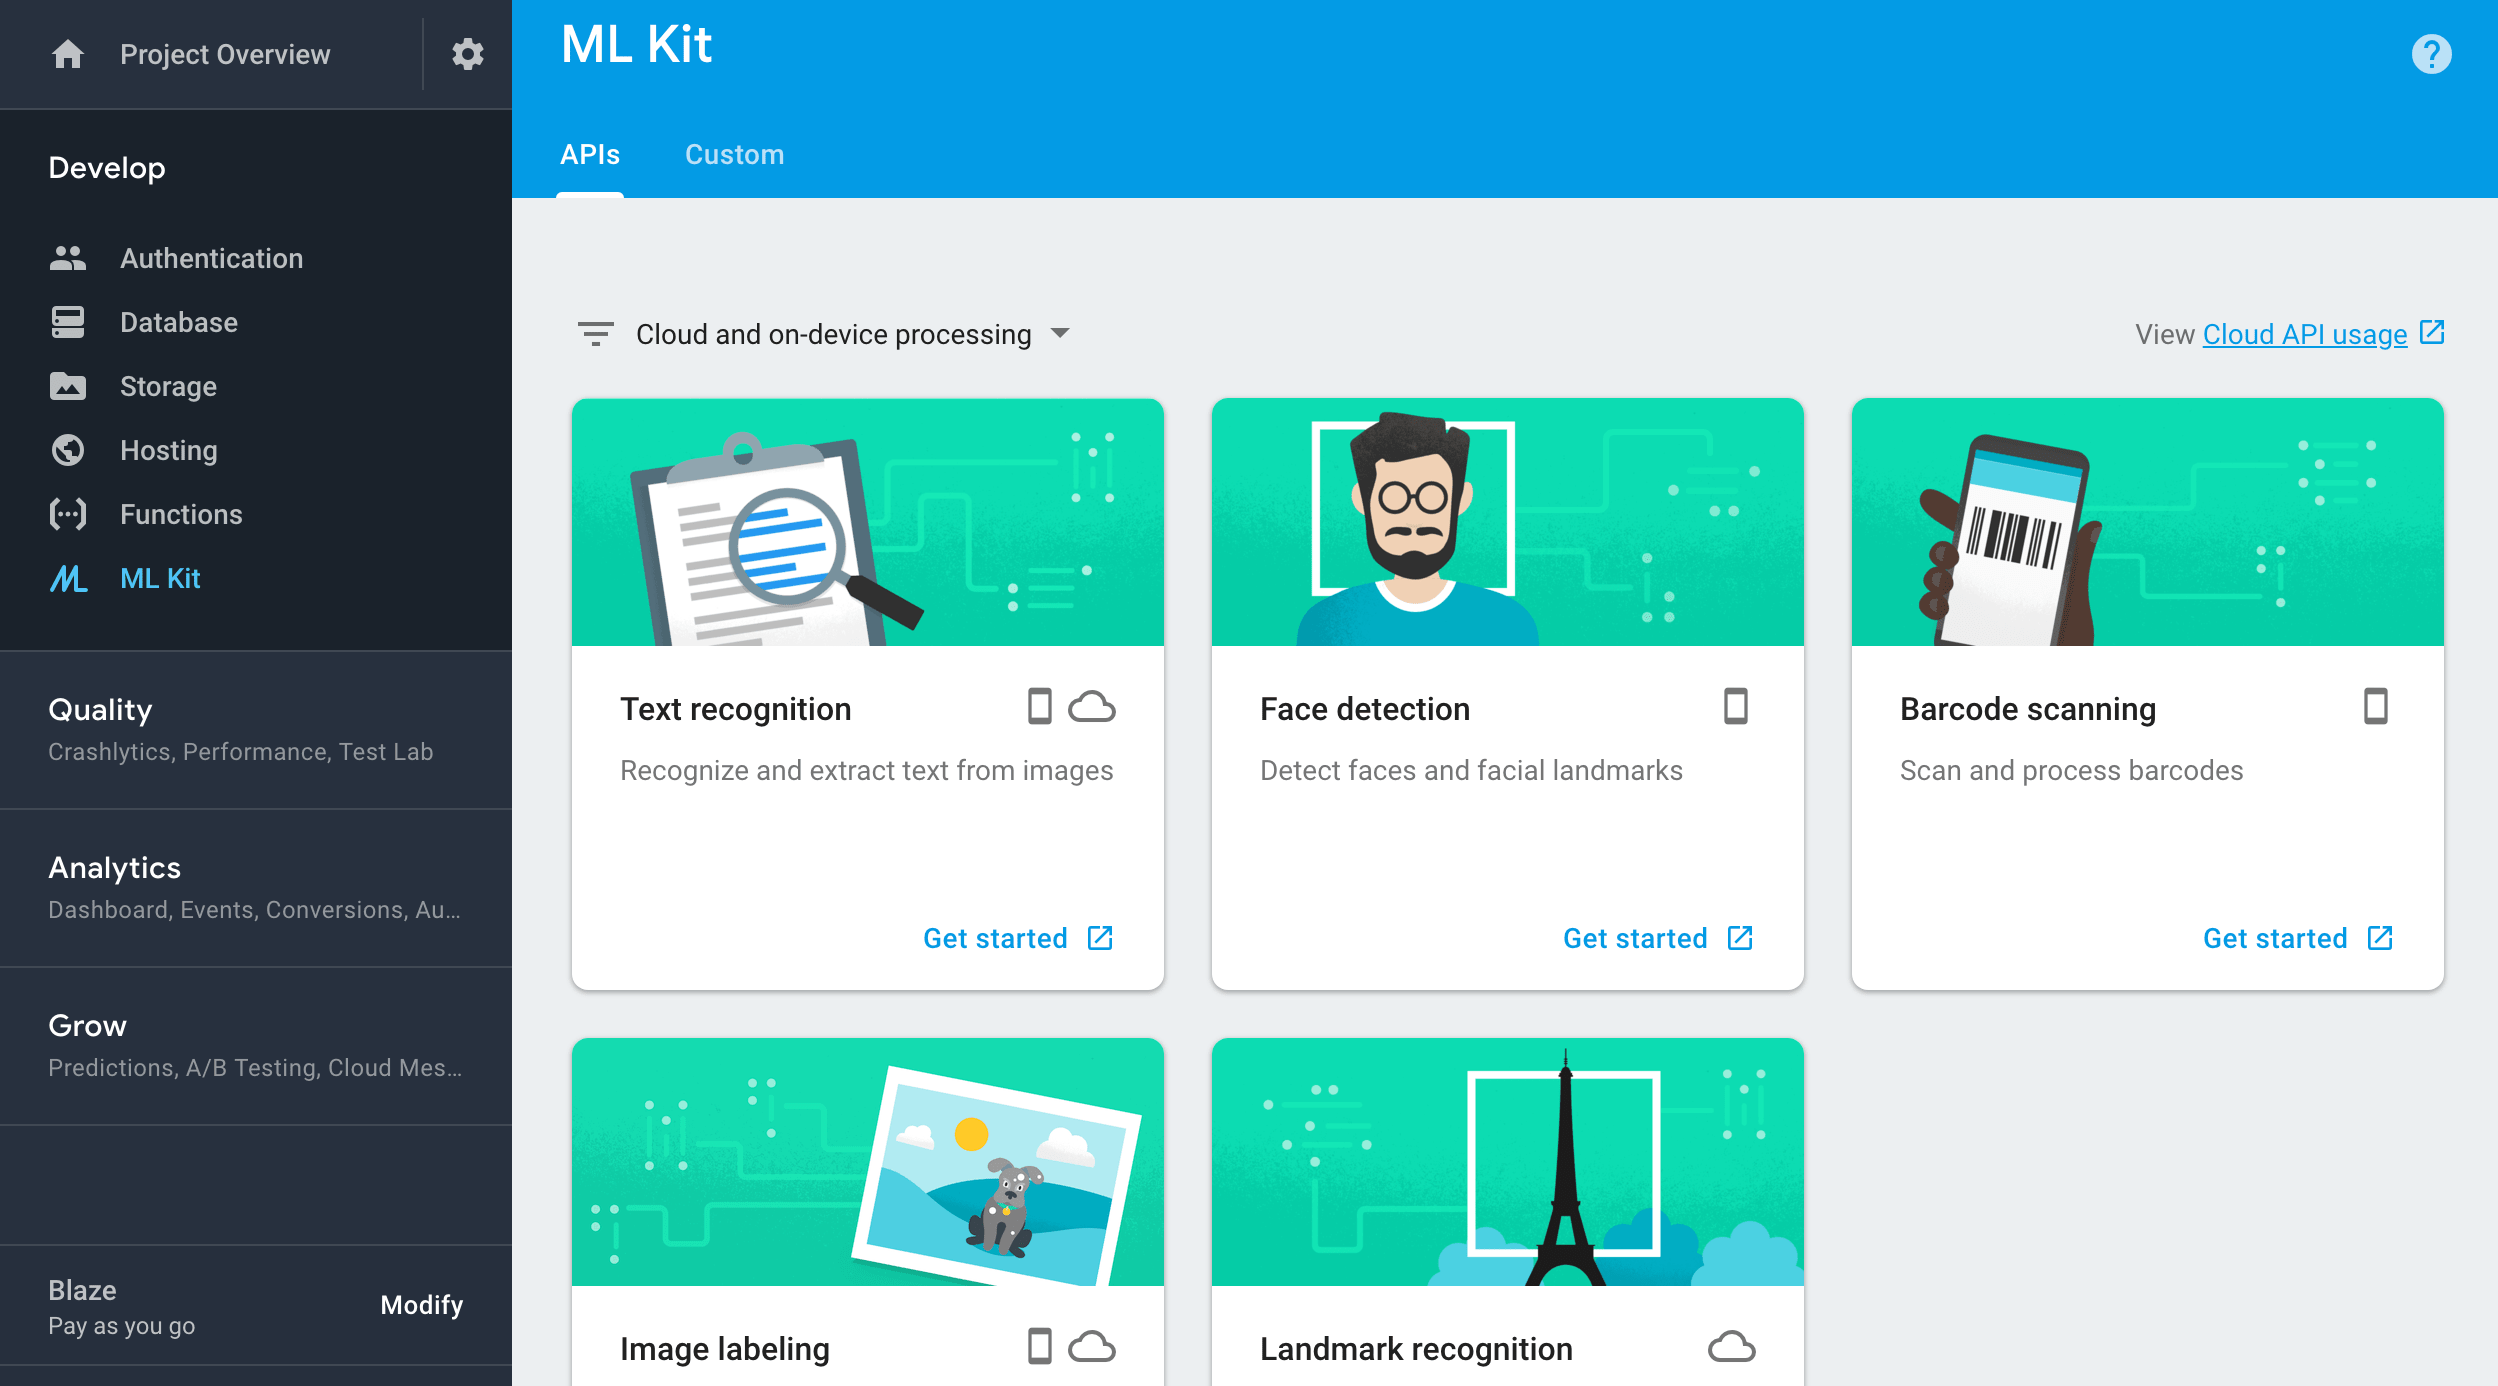Click the home icon for Project Overview
This screenshot has height=1386, width=2498.
pyautogui.click(x=68, y=54)
